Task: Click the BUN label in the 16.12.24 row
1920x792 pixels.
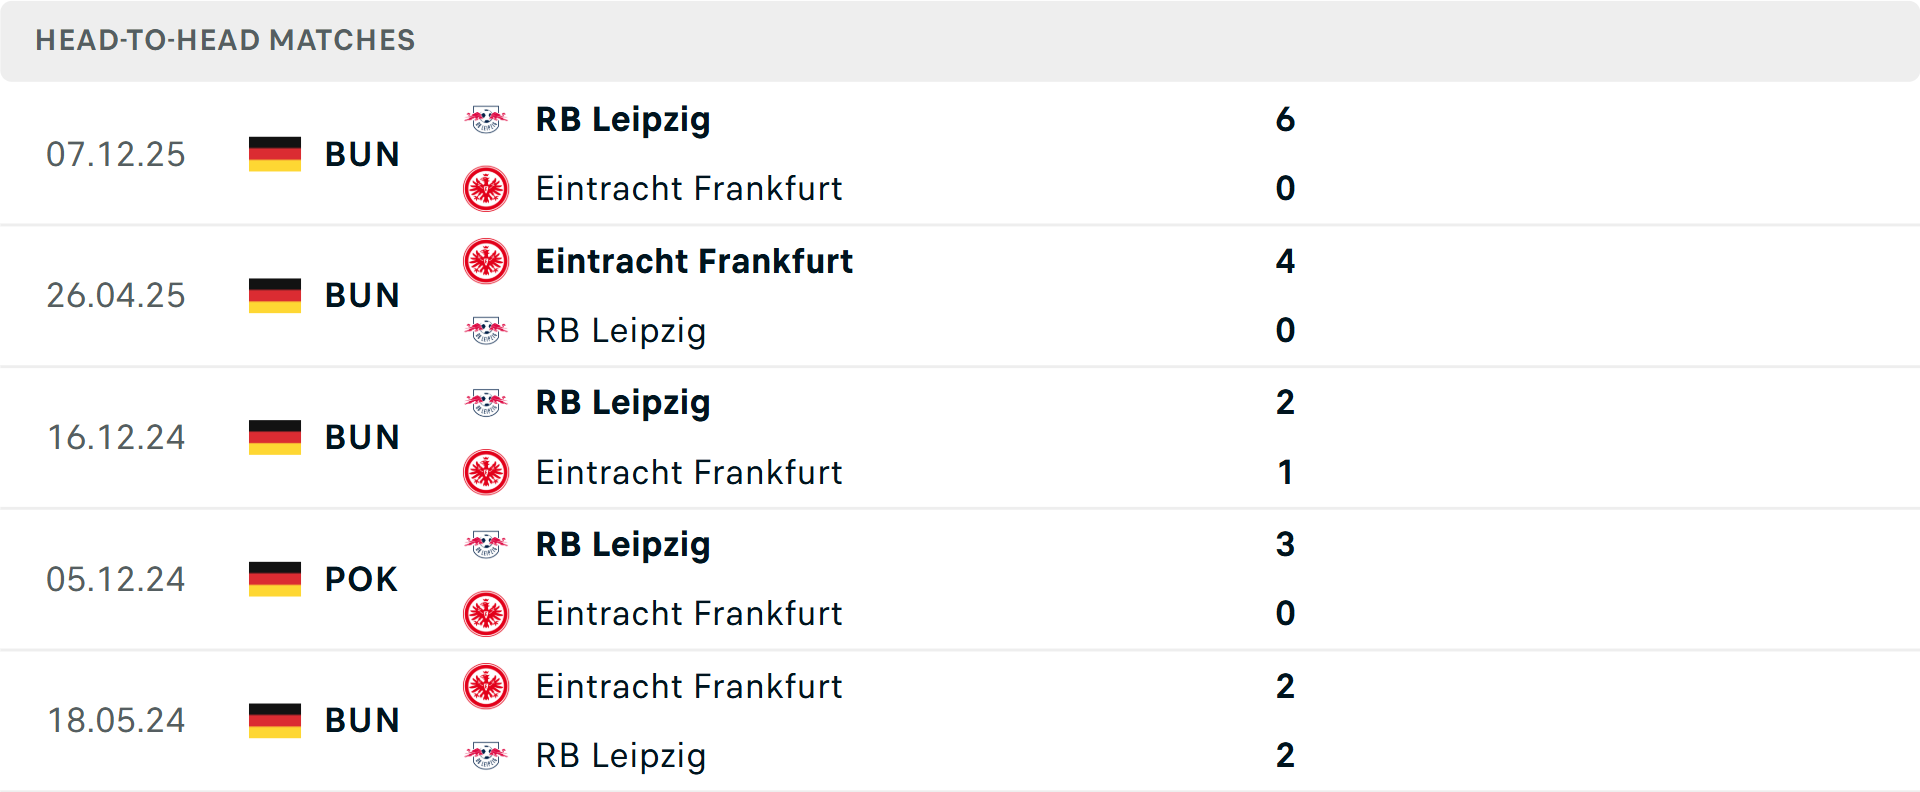Action: [362, 437]
